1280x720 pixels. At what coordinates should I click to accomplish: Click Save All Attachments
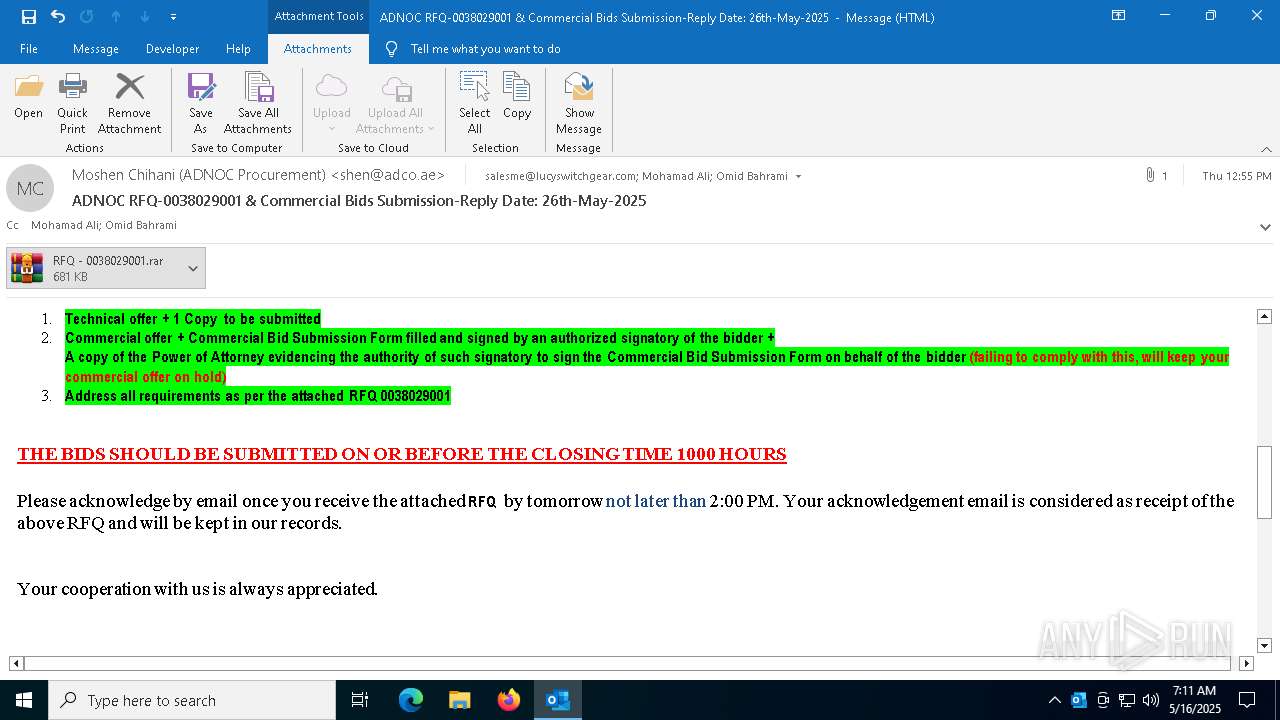click(258, 103)
